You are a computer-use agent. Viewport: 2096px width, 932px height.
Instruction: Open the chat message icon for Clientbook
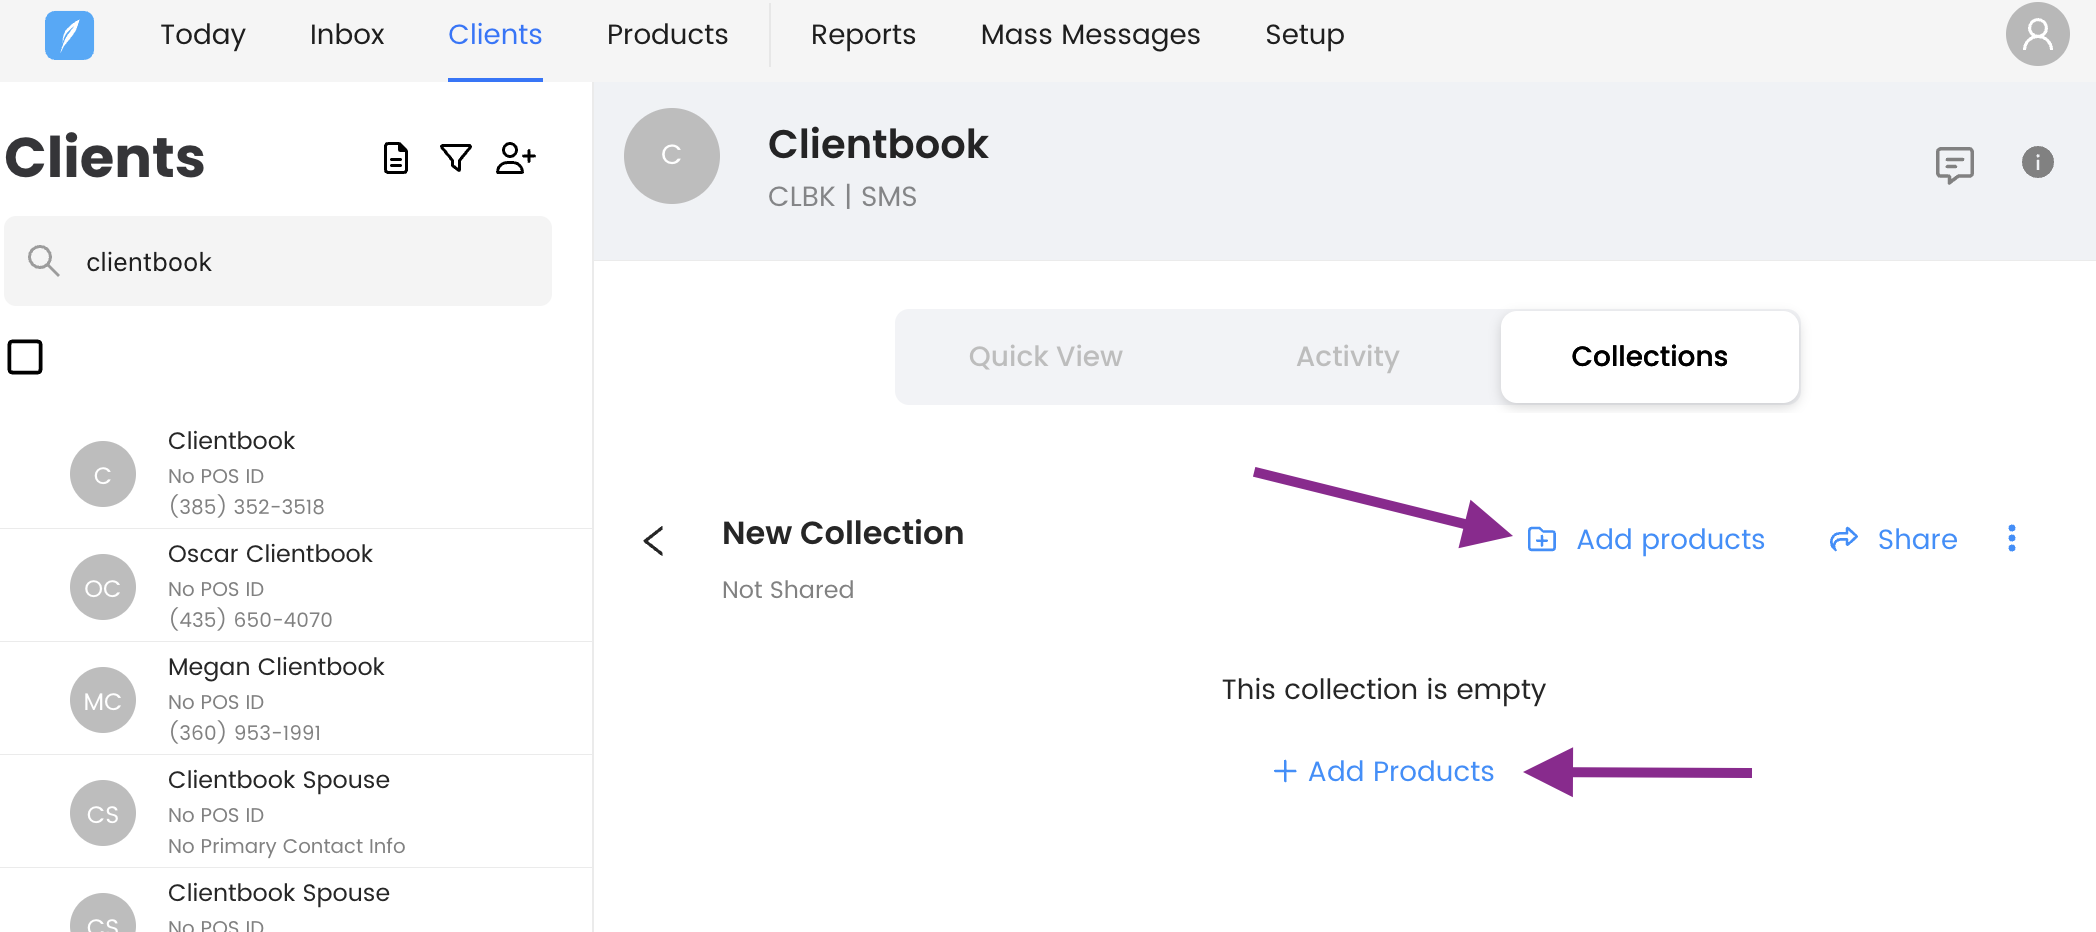click(1954, 164)
